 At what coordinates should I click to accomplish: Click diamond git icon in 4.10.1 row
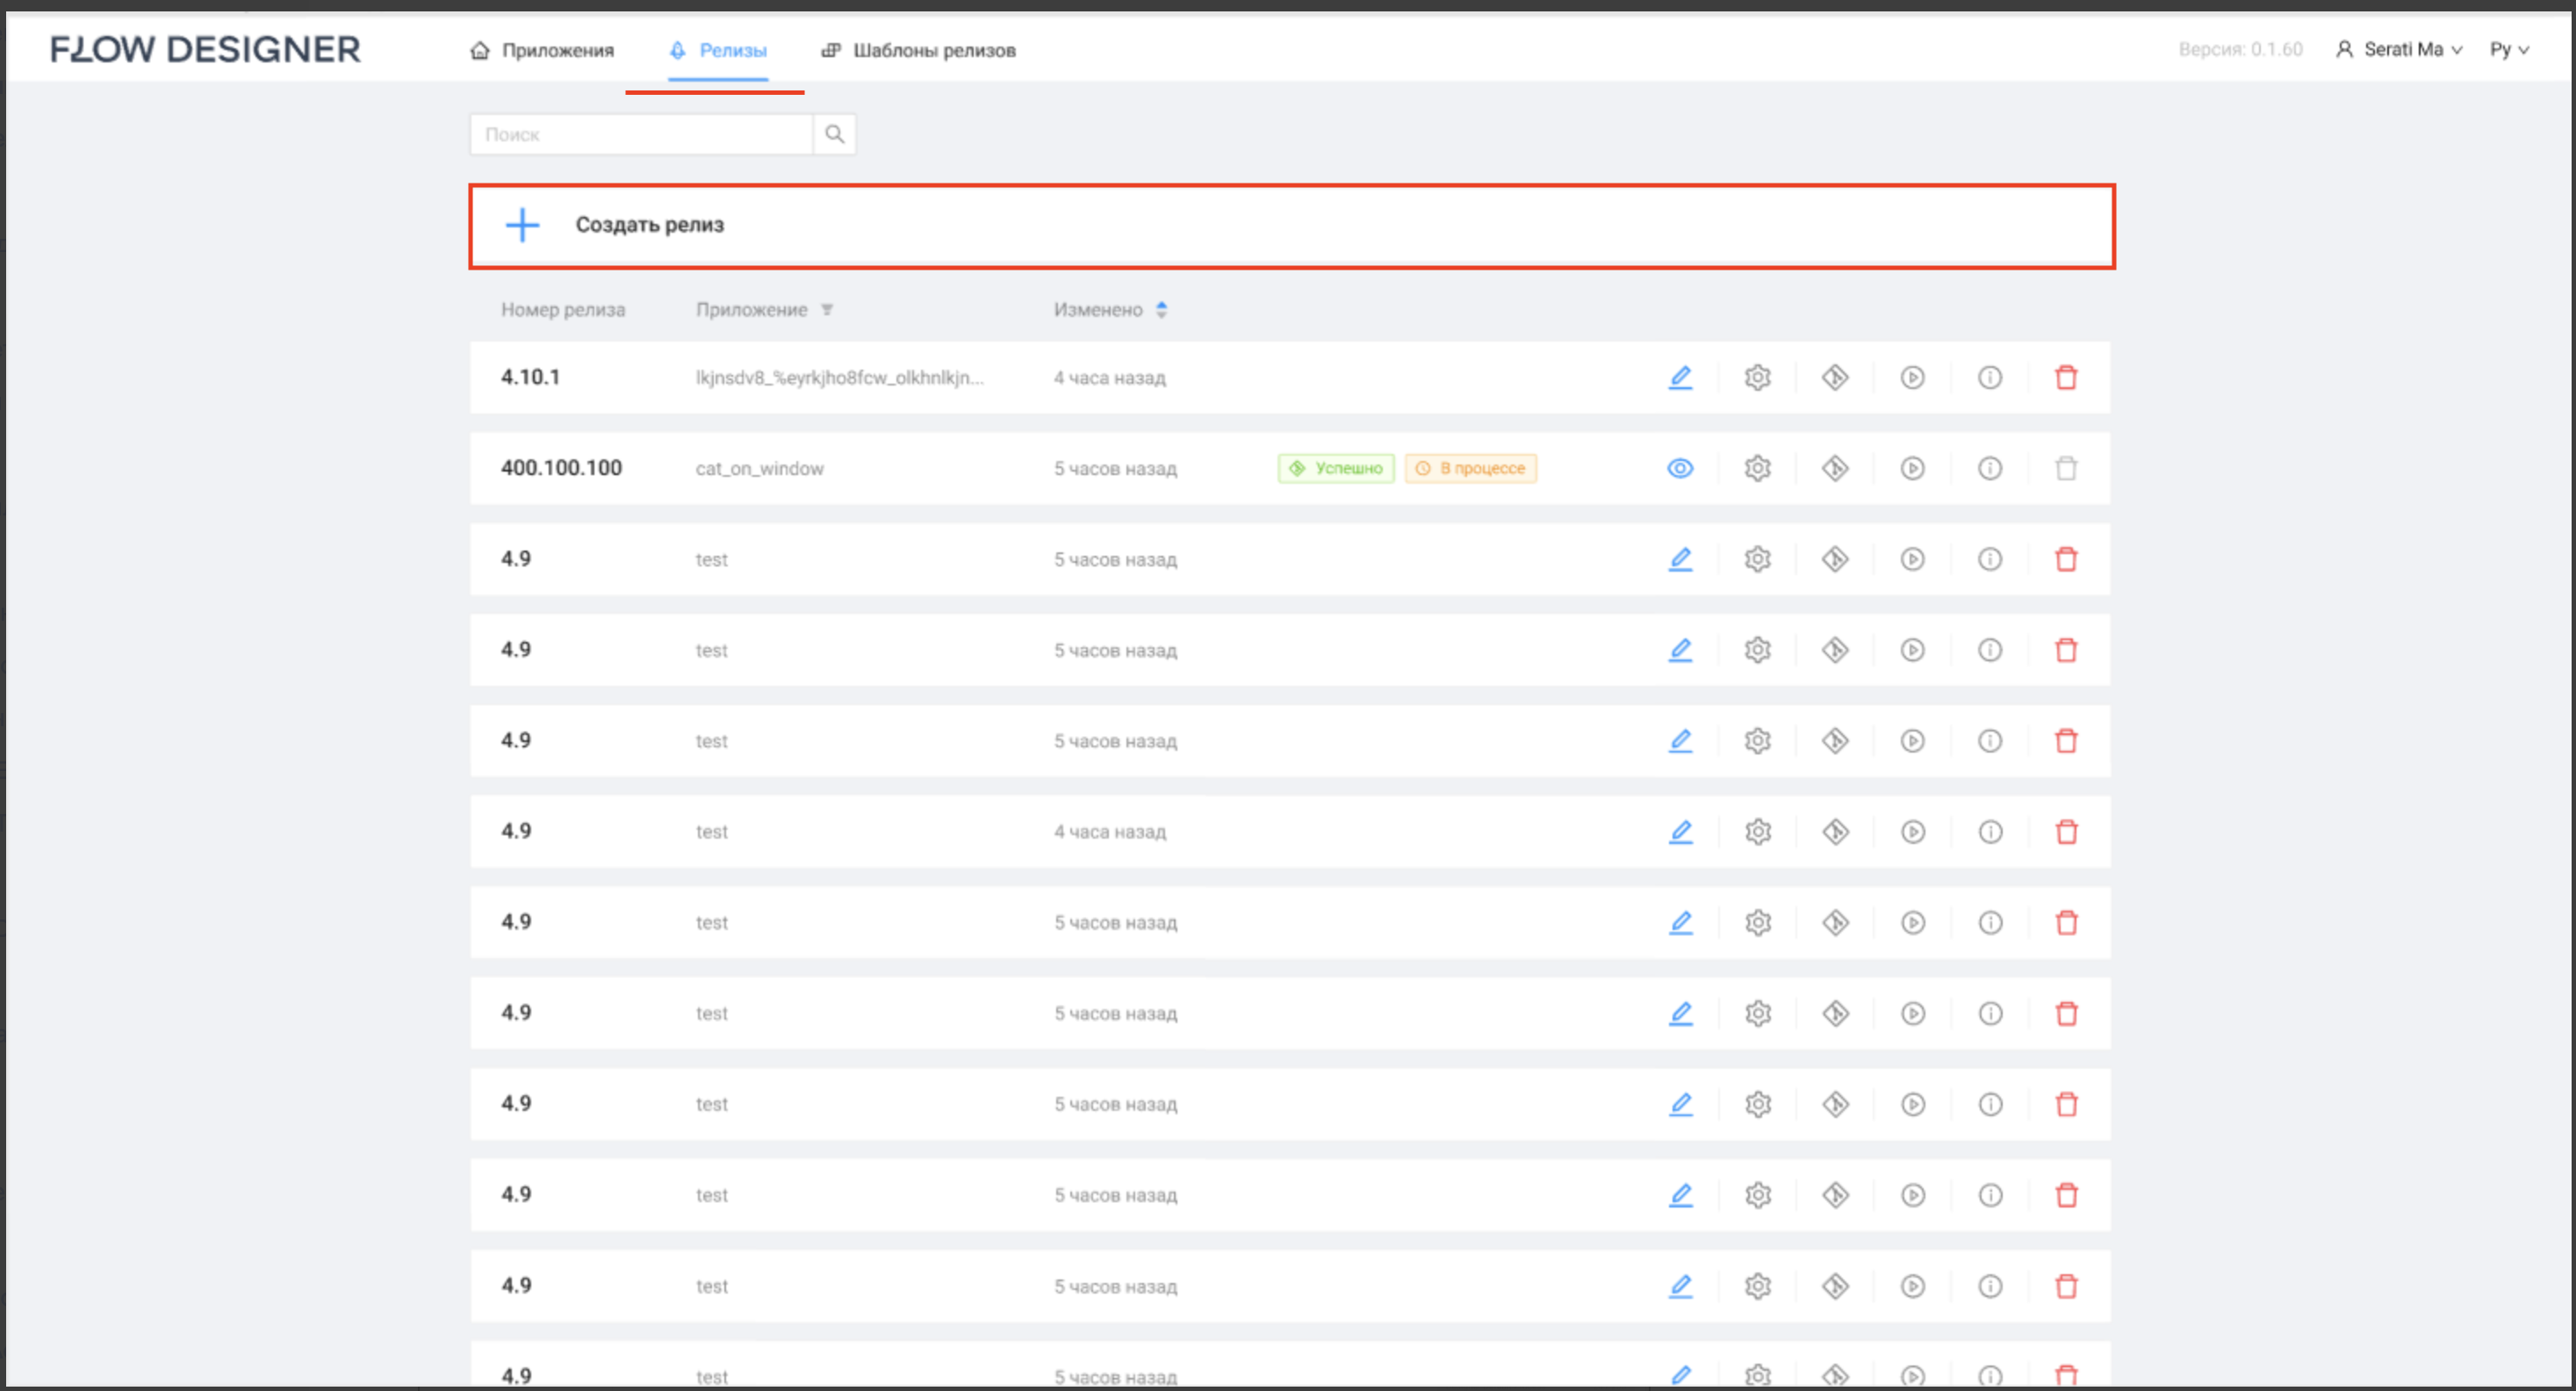(1835, 377)
